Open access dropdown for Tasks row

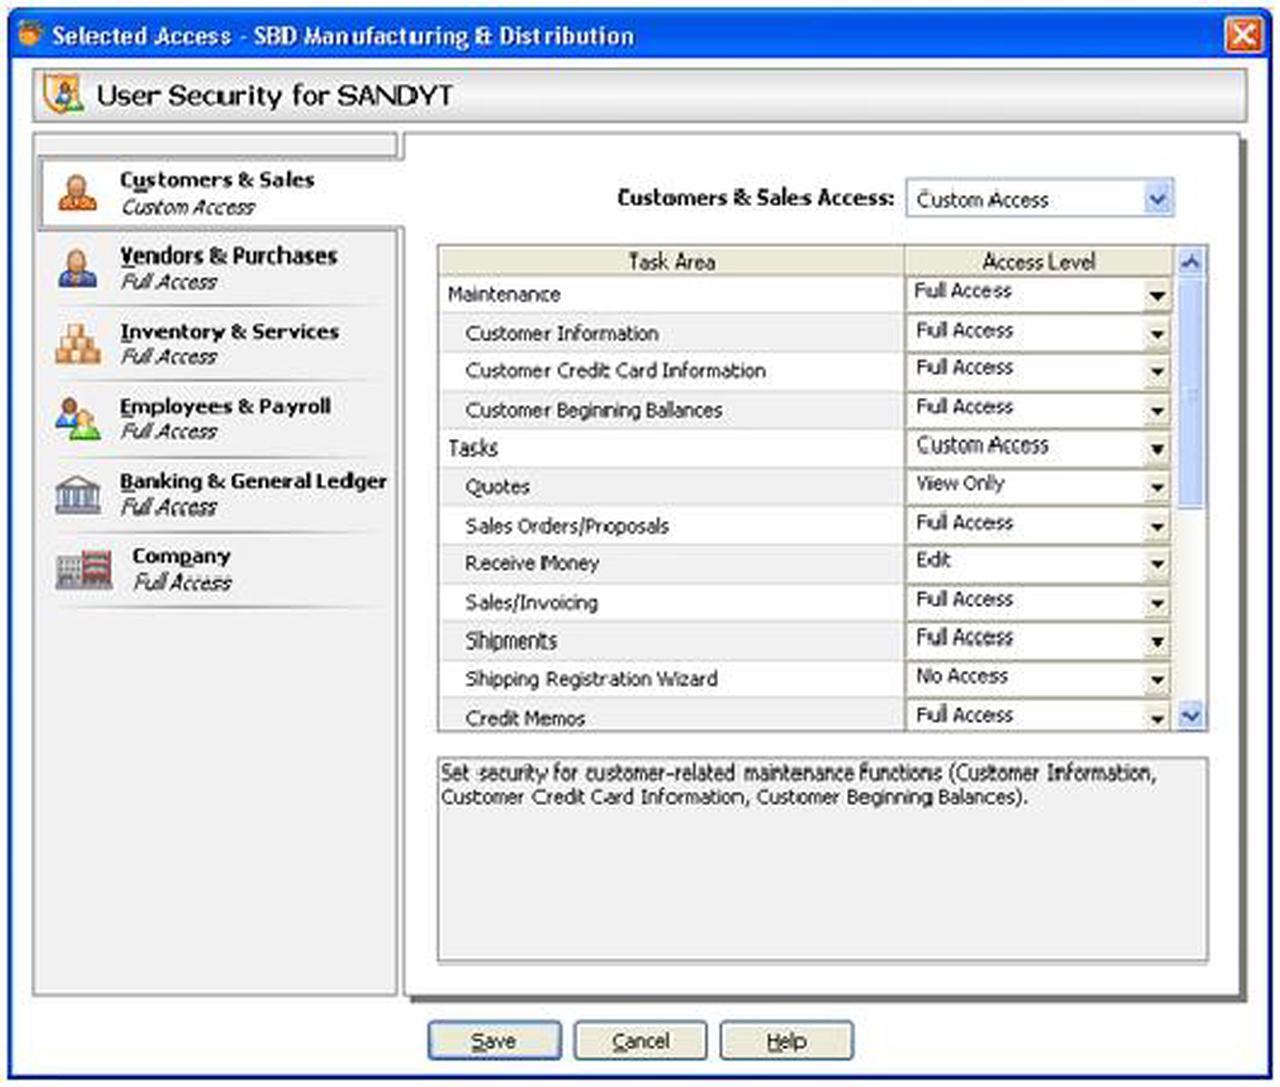(x=1157, y=449)
